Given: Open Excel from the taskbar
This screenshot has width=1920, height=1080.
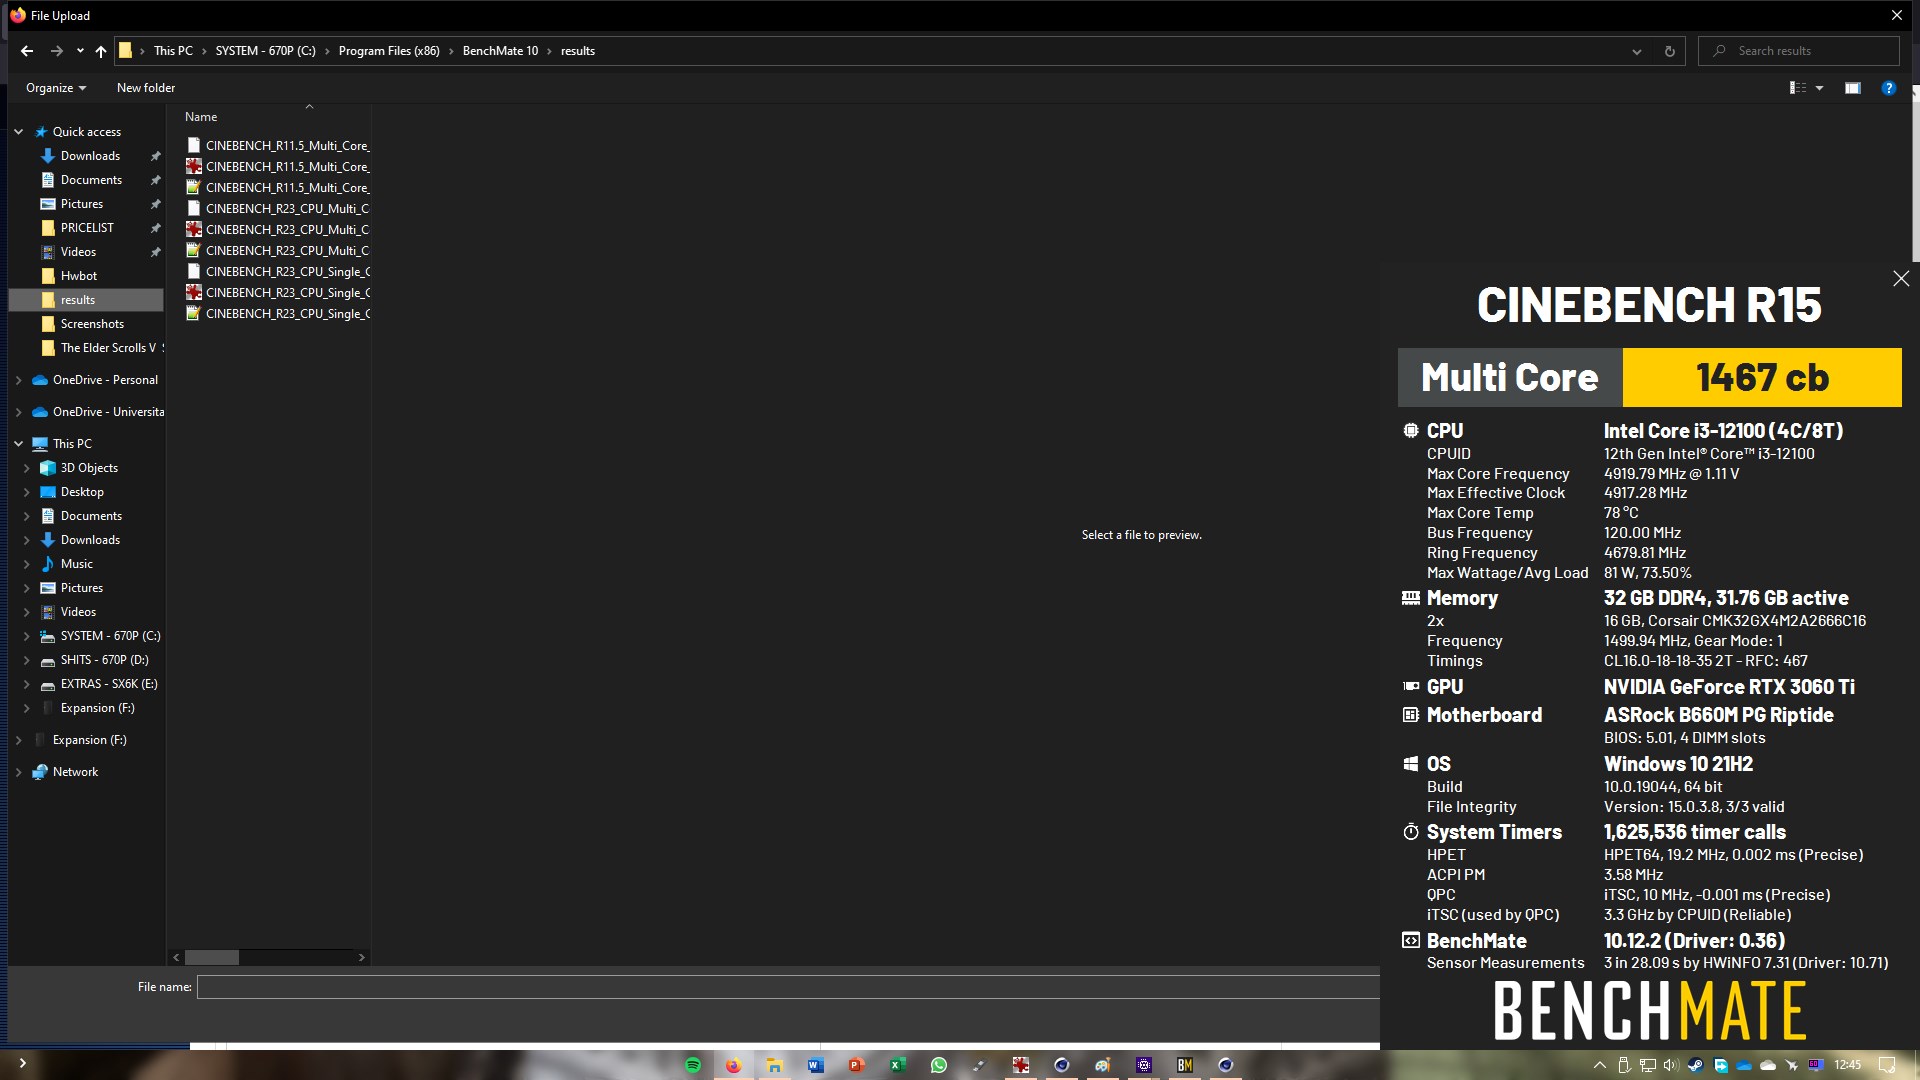Looking at the screenshot, I should 897,1065.
